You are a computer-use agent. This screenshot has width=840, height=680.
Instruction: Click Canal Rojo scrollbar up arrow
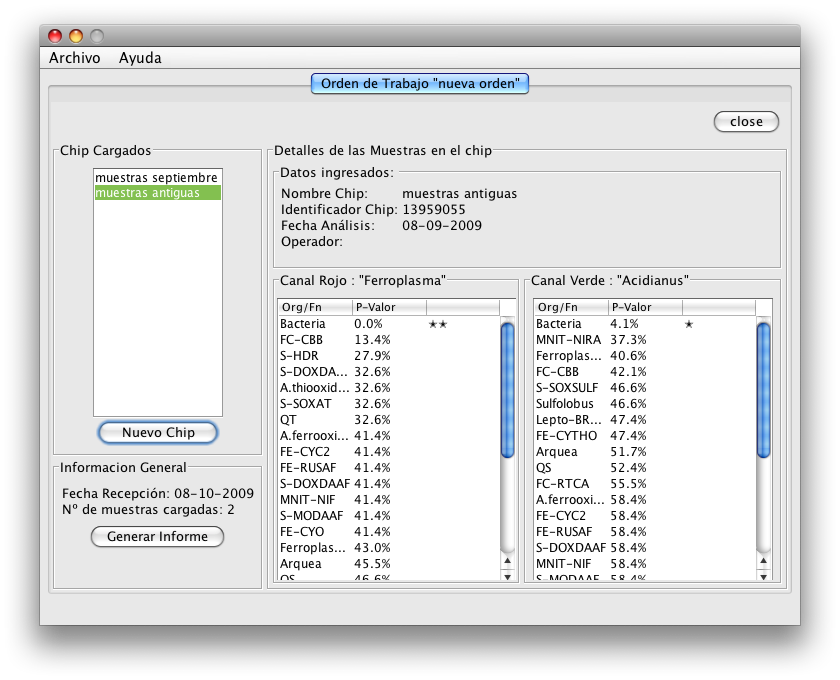click(507, 561)
